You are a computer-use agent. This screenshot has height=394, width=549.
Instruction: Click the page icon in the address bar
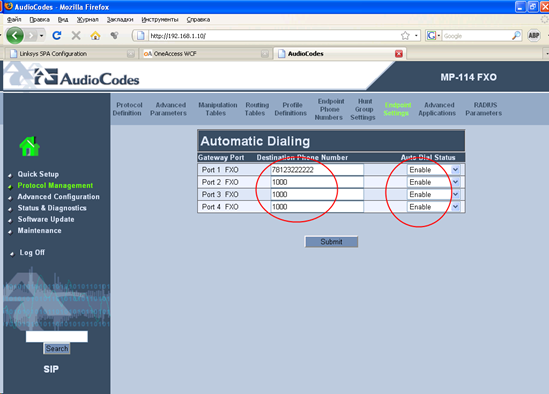pyautogui.click(x=141, y=36)
